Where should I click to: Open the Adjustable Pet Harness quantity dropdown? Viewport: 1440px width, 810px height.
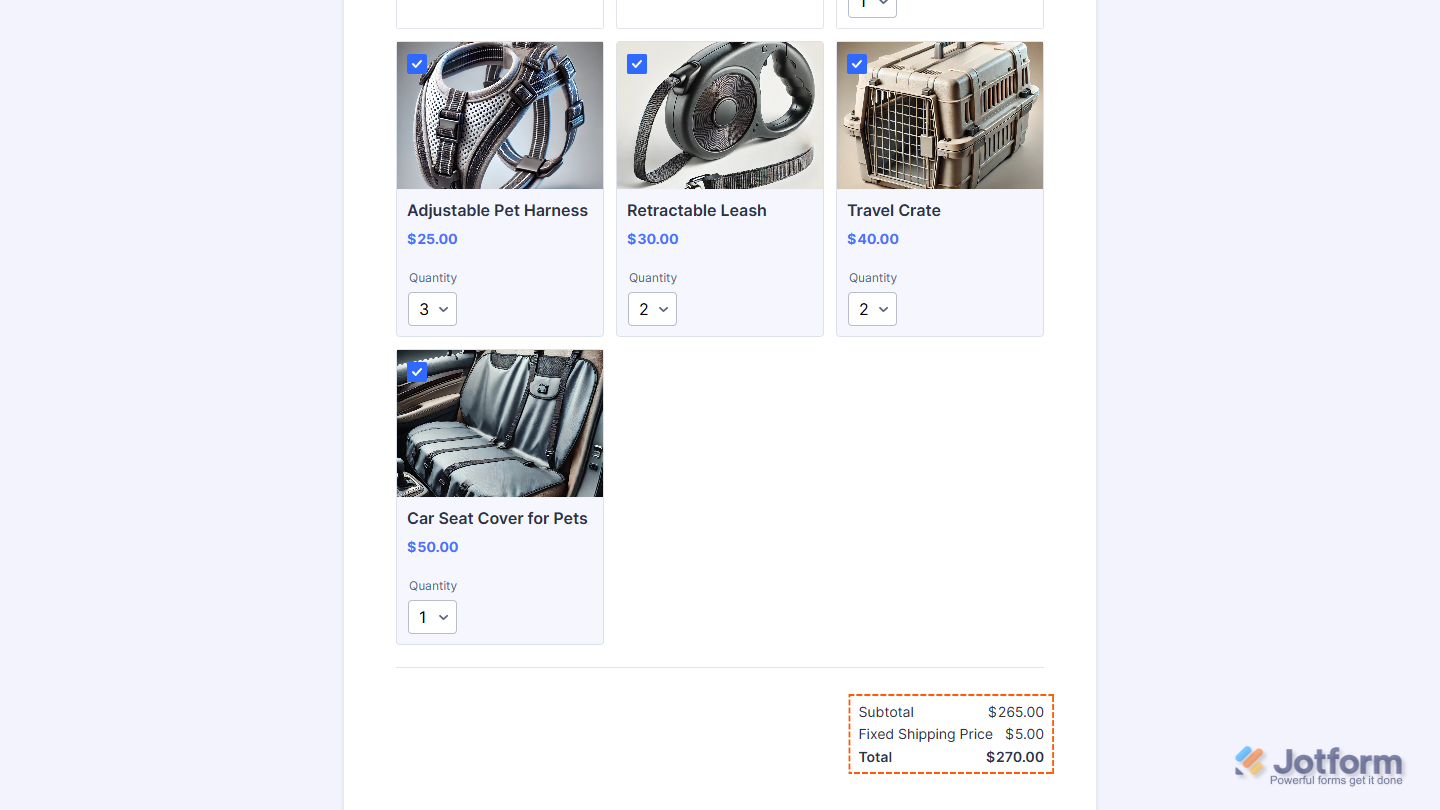click(x=432, y=309)
